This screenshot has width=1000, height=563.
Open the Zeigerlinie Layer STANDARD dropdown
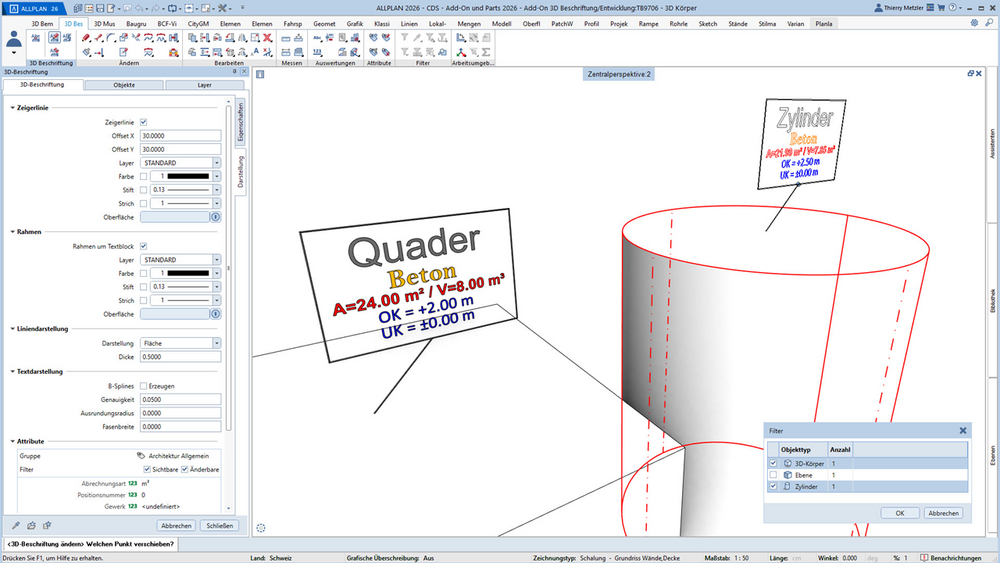point(217,163)
